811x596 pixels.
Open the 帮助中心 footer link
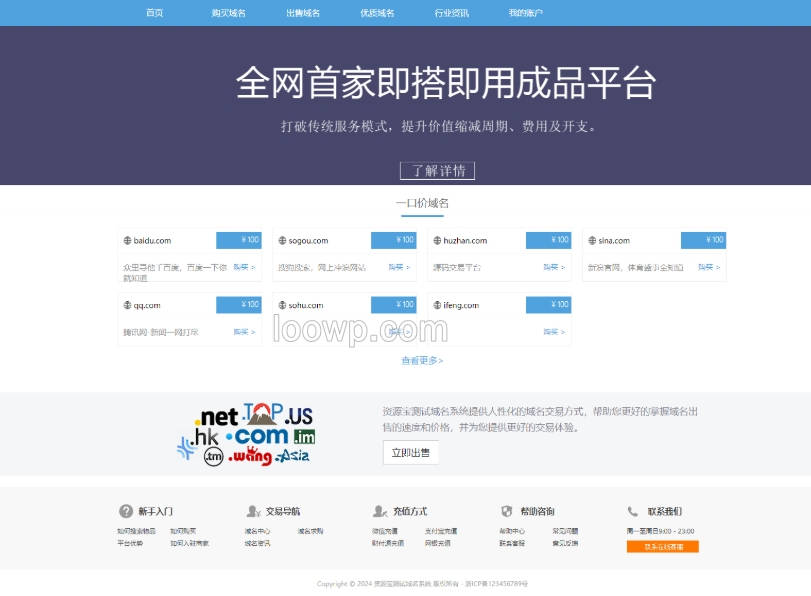point(512,531)
